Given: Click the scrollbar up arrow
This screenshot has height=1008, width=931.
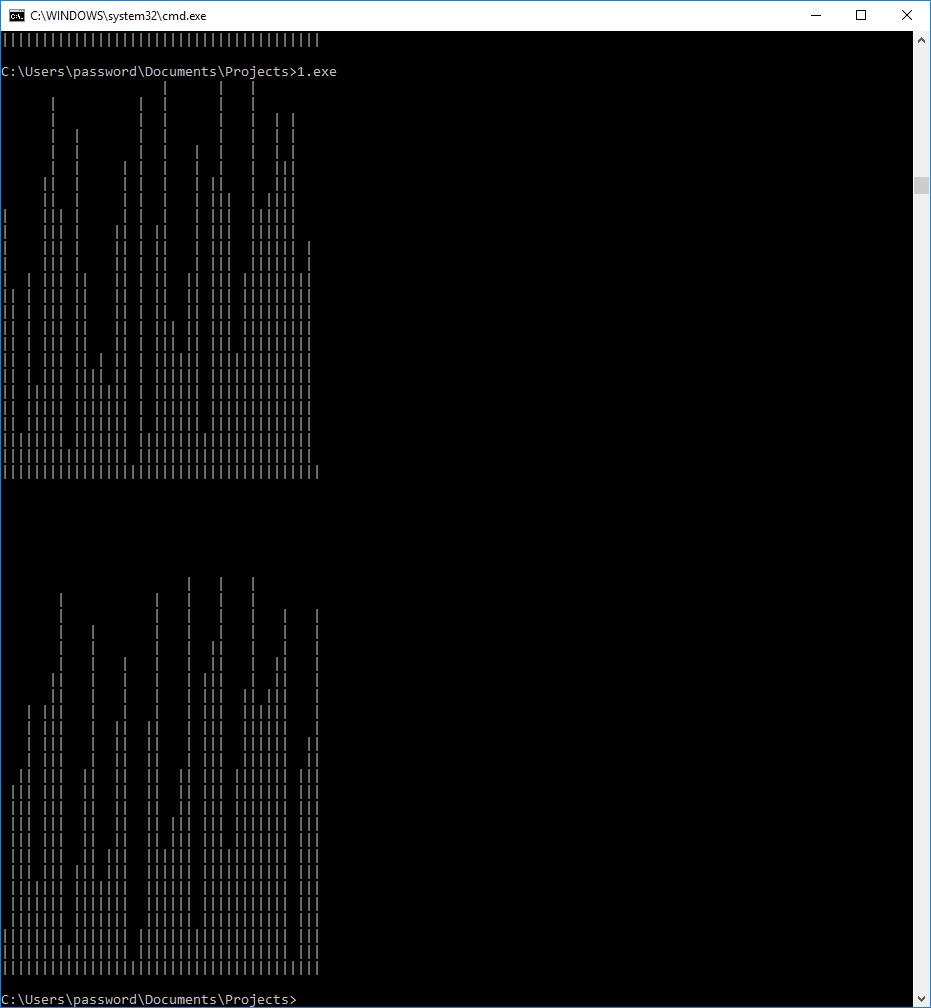Looking at the screenshot, I should 921,40.
